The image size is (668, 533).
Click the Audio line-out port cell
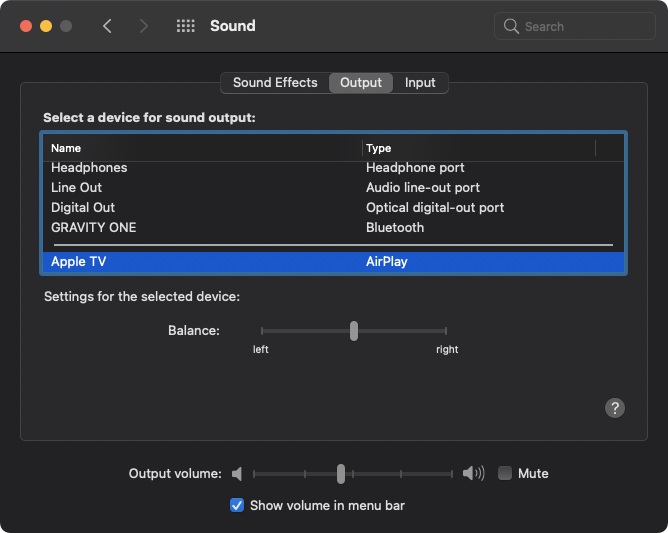click(423, 187)
